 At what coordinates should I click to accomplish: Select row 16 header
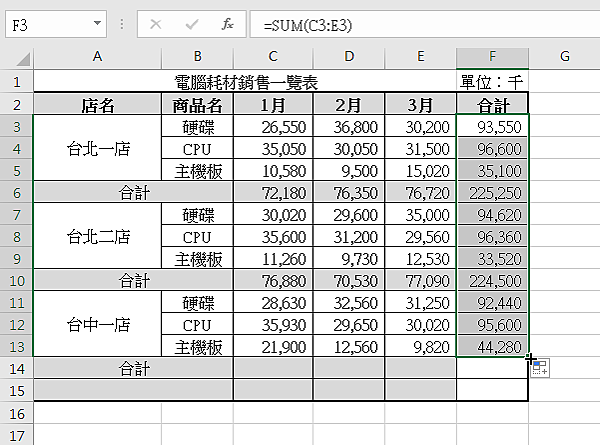(16, 413)
